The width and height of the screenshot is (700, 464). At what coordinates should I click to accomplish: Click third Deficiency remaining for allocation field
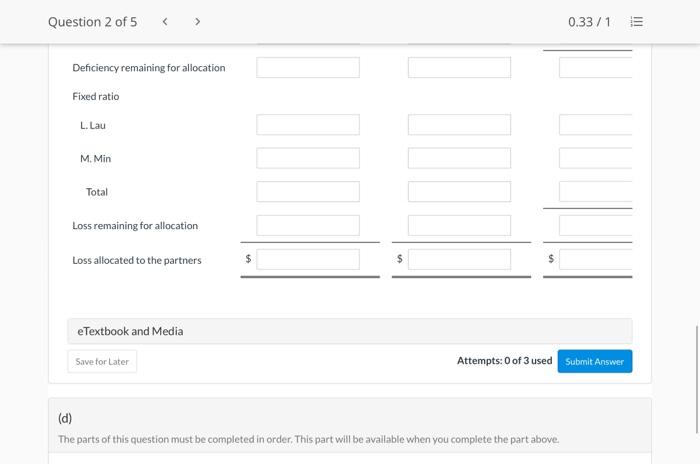tap(596, 67)
